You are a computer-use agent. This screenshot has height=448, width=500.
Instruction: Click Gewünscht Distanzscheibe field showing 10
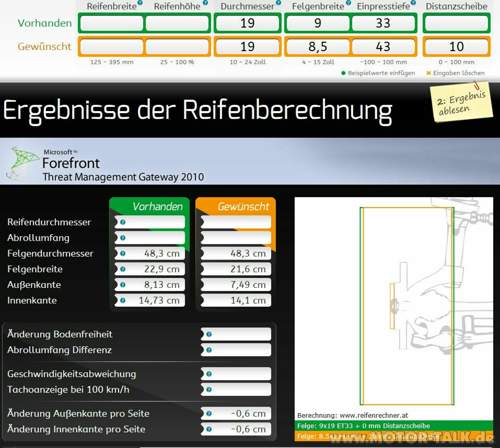(456, 47)
